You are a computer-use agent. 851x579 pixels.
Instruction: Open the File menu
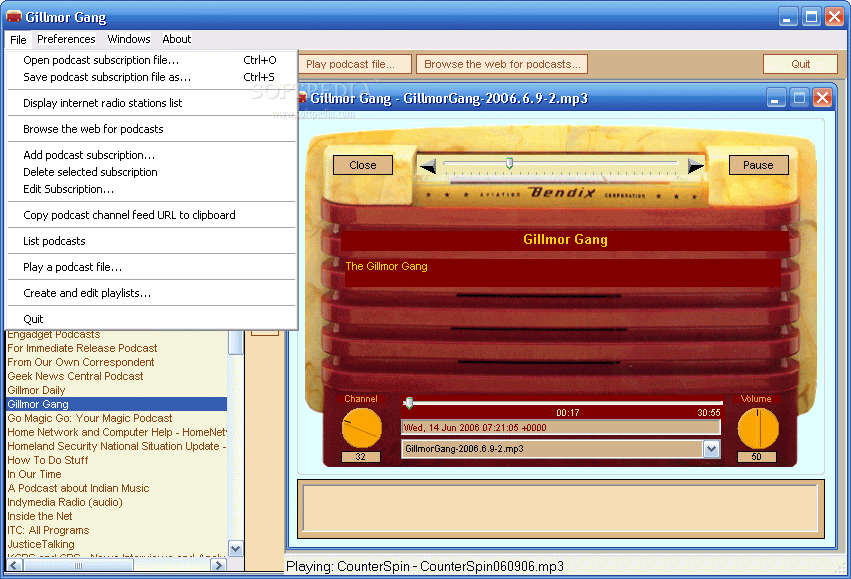click(x=18, y=39)
